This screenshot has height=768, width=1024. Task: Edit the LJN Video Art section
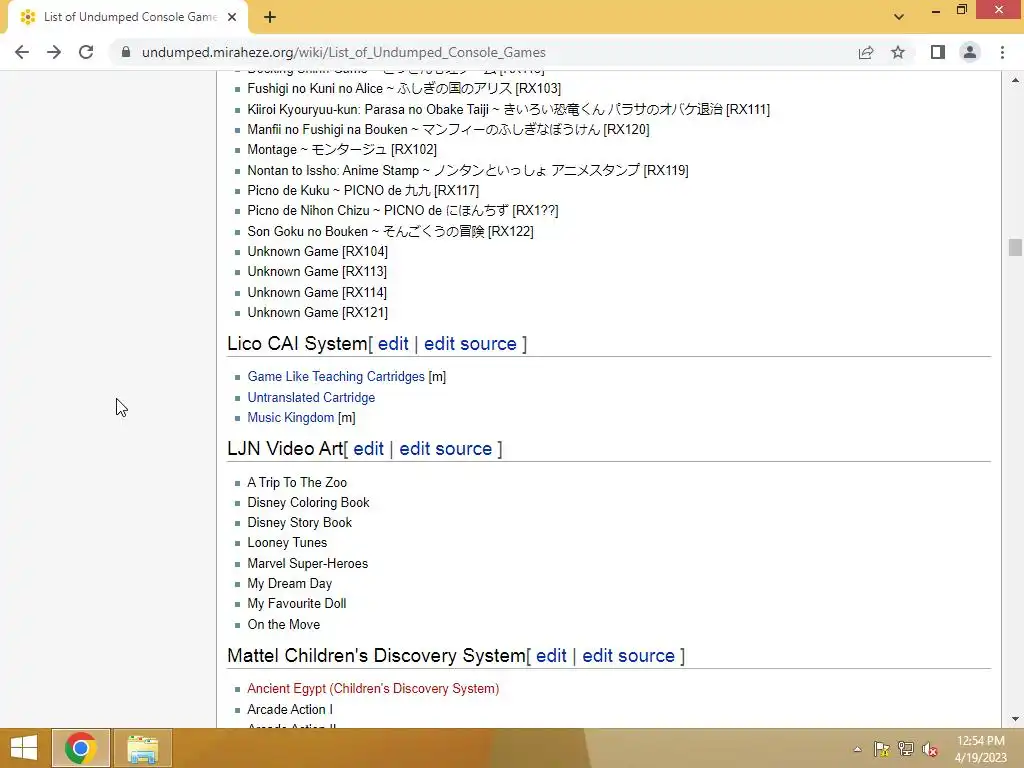click(368, 449)
